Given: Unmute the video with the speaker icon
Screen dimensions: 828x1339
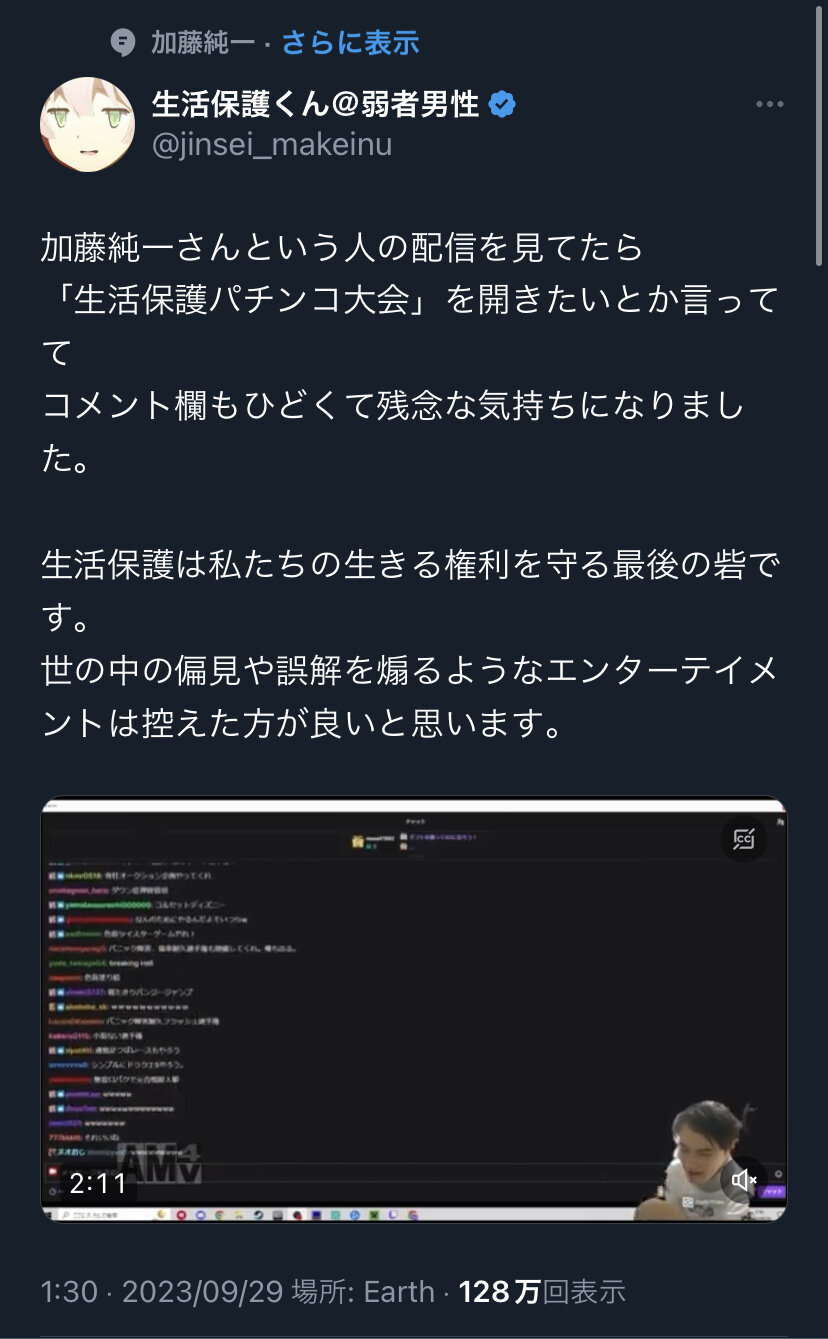Looking at the screenshot, I should click(743, 1181).
